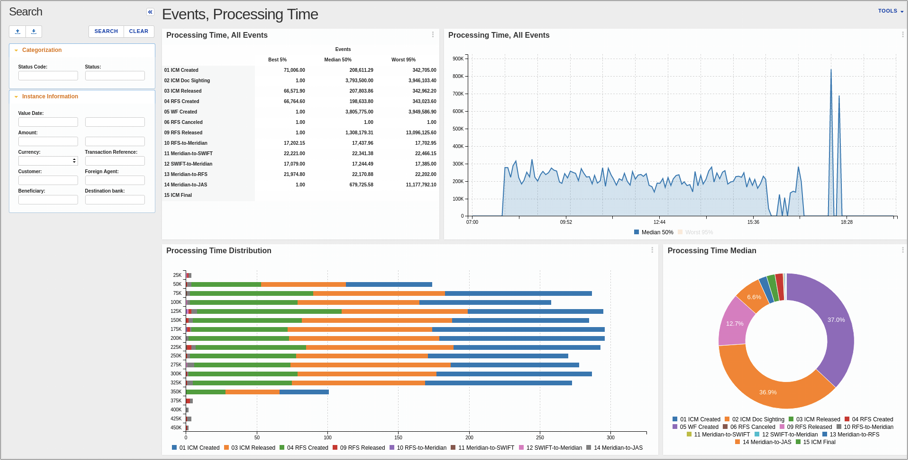Select the 09 RFS Released table row label
This screenshot has height=460, width=908.
pyautogui.click(x=183, y=133)
